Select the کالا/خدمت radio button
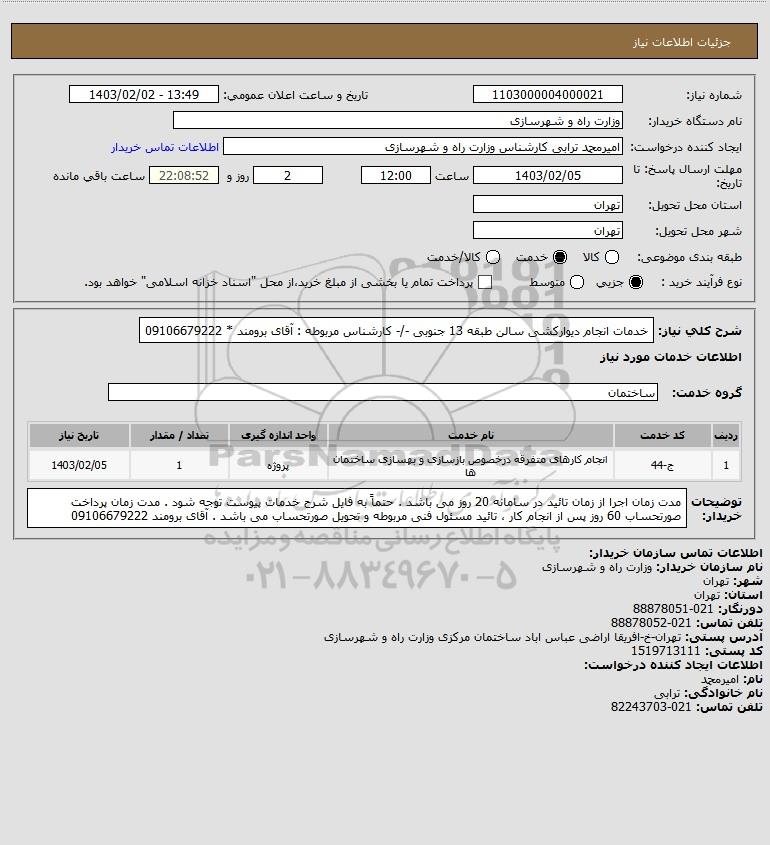770x845 pixels. pos(493,258)
